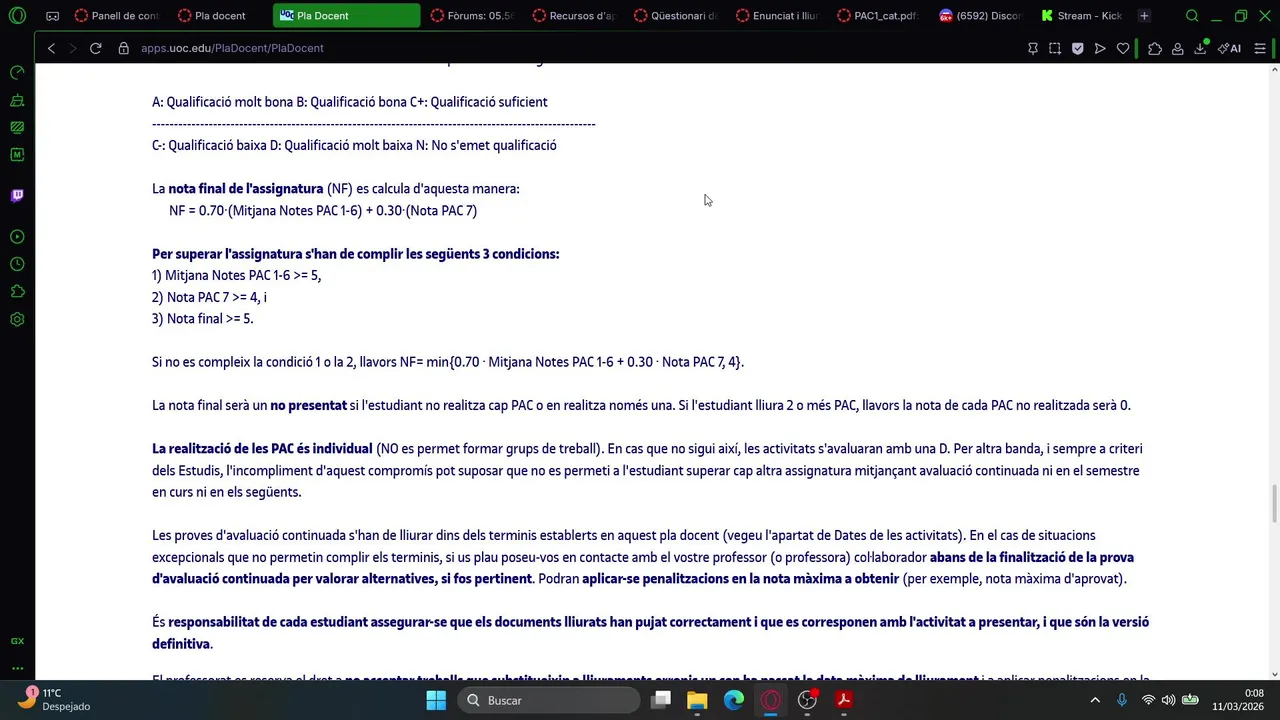The image size is (1280, 720).
Task: Click the pin icon in address bar
Action: 1033,48
